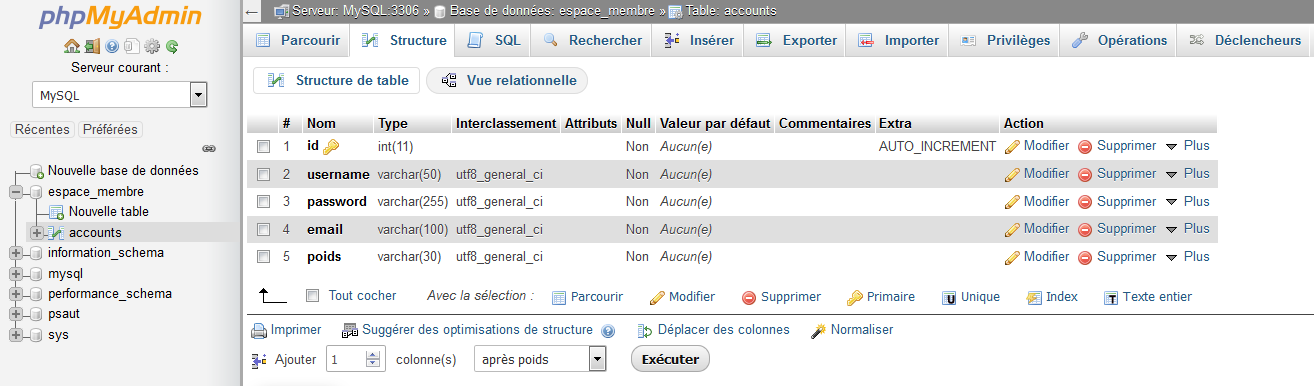Click the number of columns to add field

tap(355, 359)
